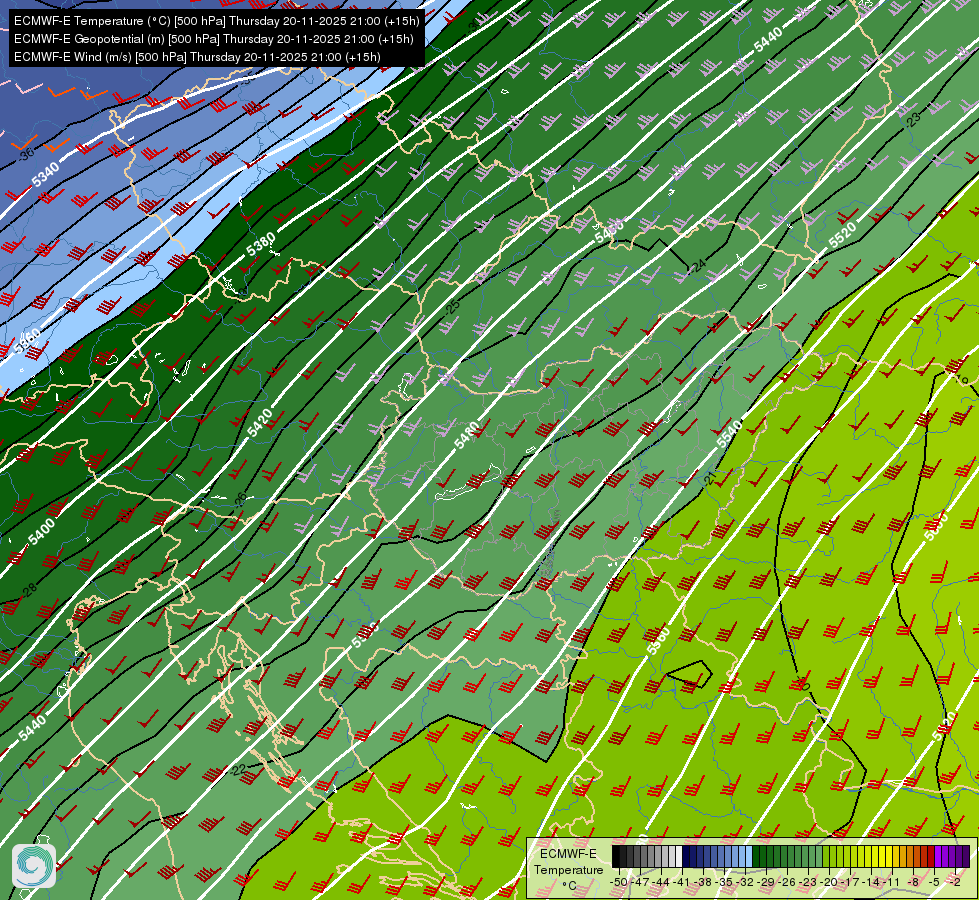Click the -23 isotherm label
Viewport: 979px width, 900px height.
click(x=913, y=119)
